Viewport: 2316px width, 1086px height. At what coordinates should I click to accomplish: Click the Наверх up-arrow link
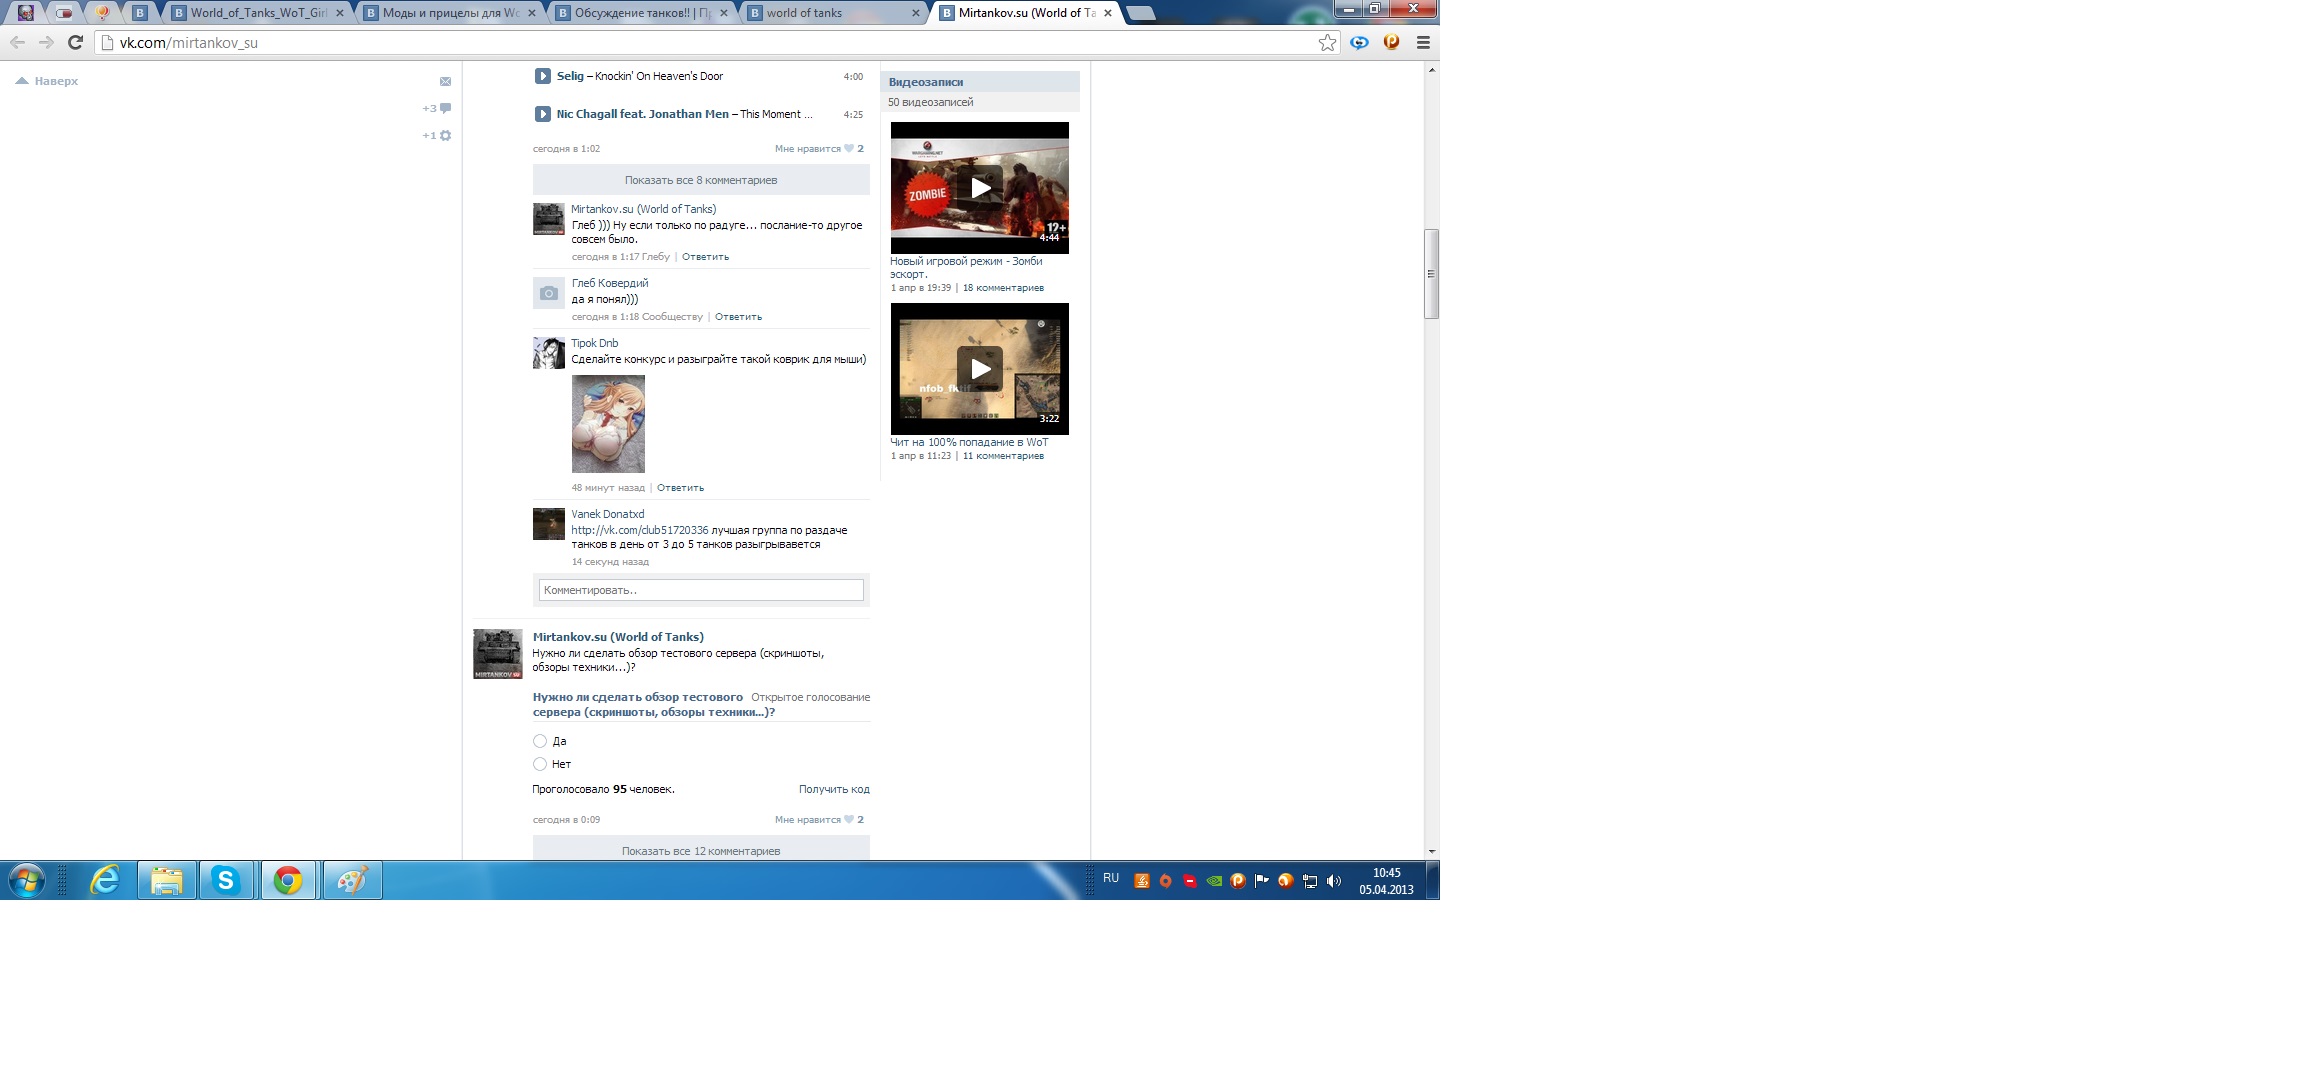[47, 81]
